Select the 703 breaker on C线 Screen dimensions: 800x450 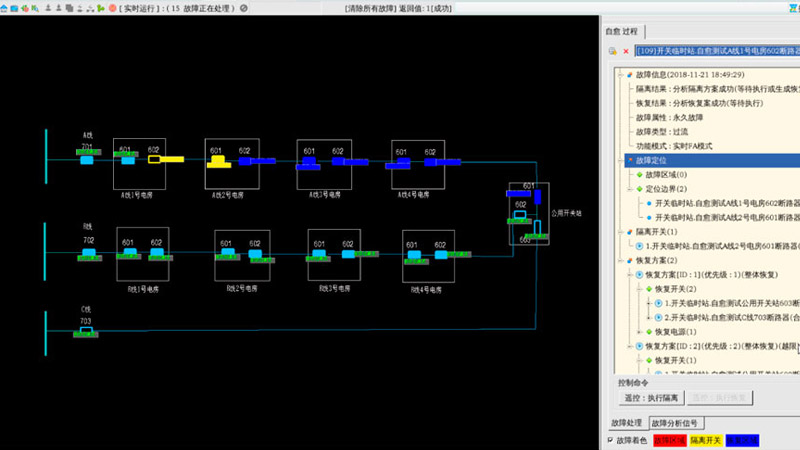[87, 331]
